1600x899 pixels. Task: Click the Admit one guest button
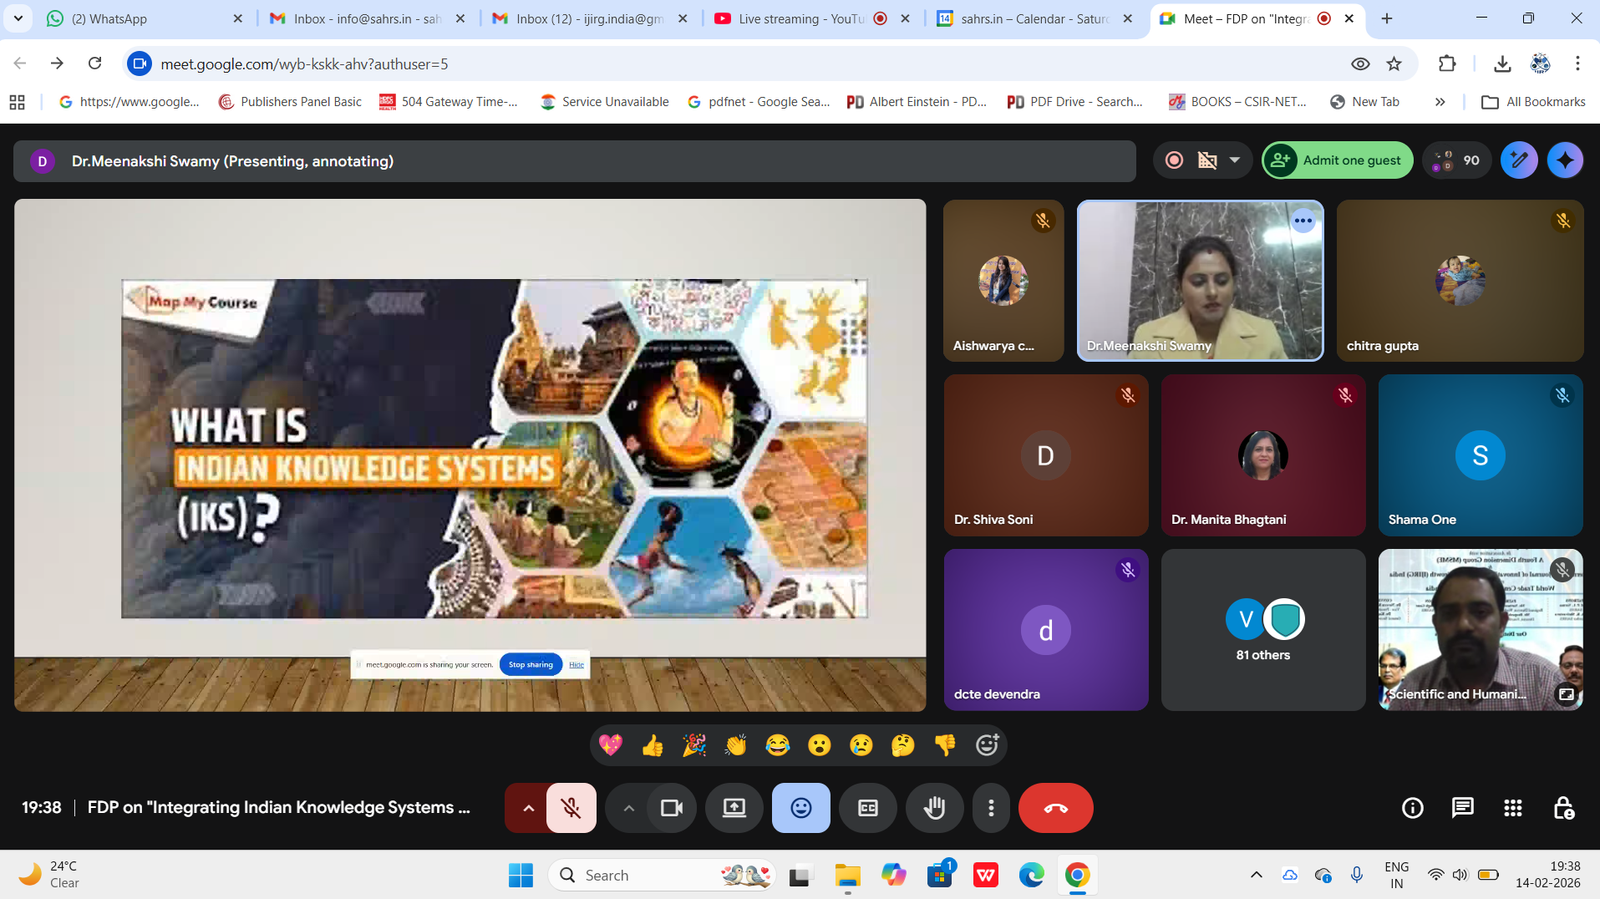[x=1337, y=160]
